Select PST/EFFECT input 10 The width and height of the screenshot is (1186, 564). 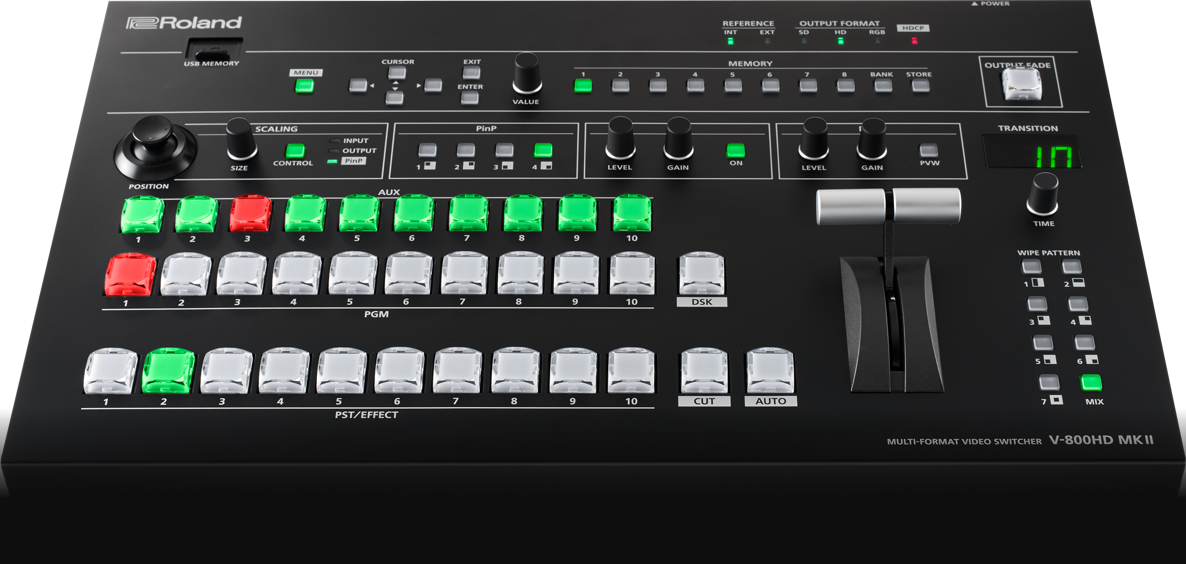631,370
